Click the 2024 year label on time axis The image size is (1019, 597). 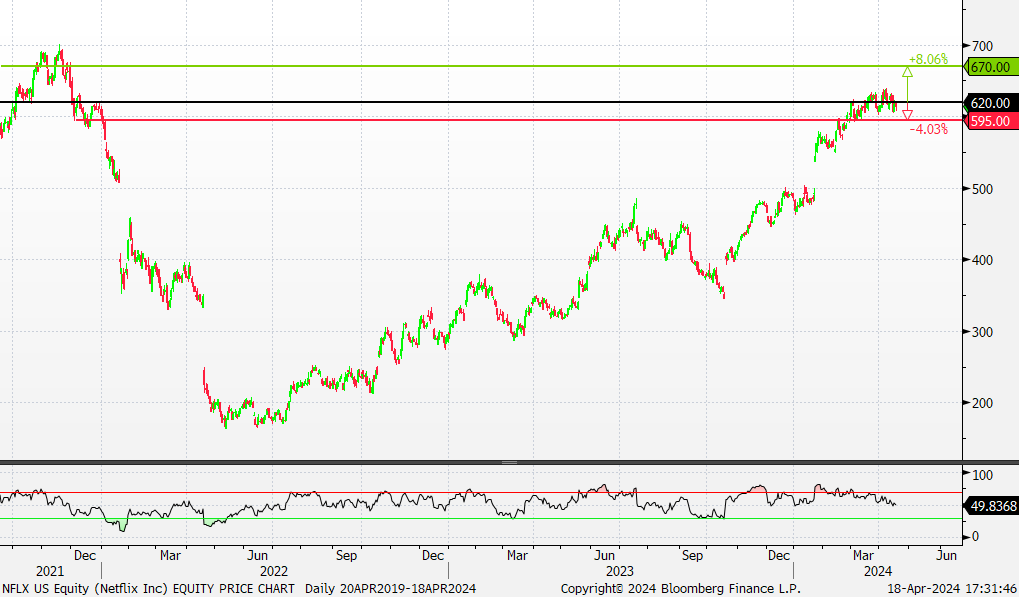pyautogui.click(x=877, y=572)
